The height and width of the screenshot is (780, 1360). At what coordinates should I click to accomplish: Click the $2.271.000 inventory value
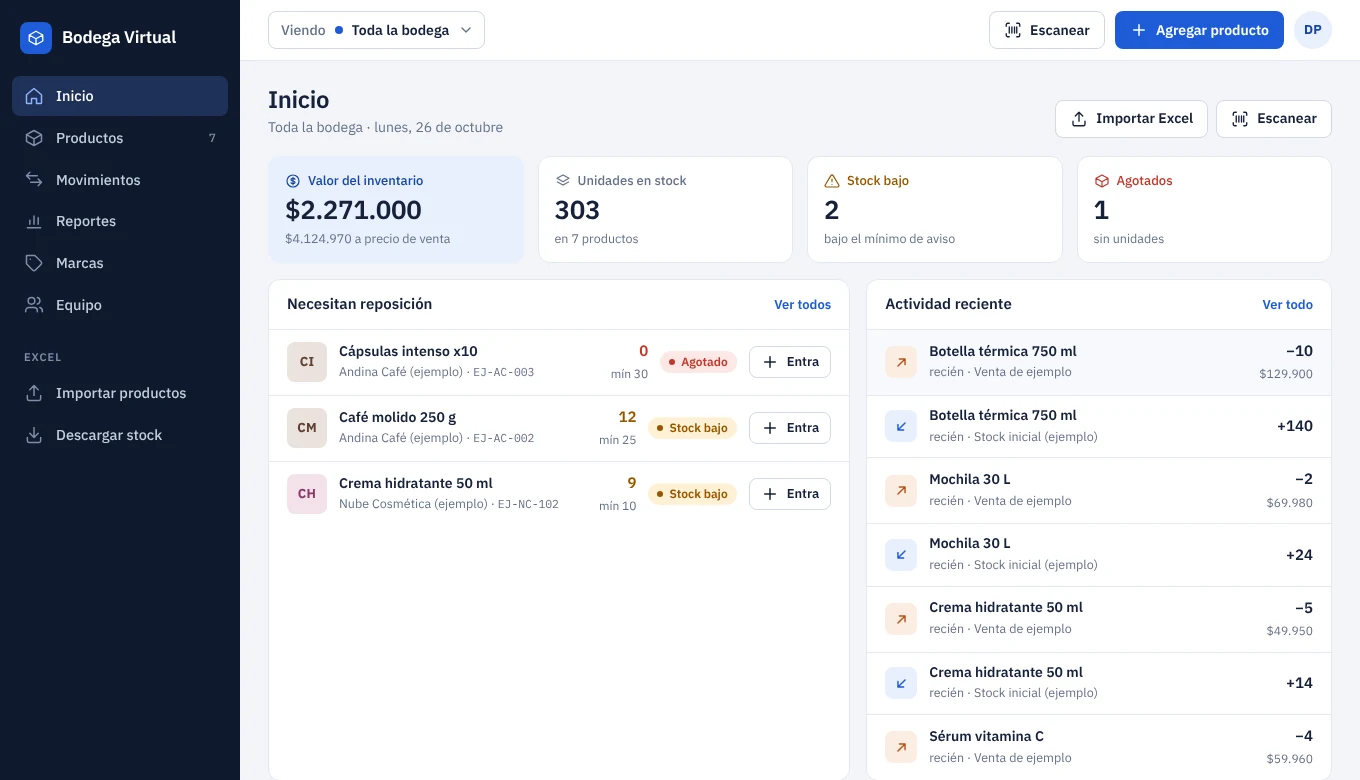(x=353, y=210)
